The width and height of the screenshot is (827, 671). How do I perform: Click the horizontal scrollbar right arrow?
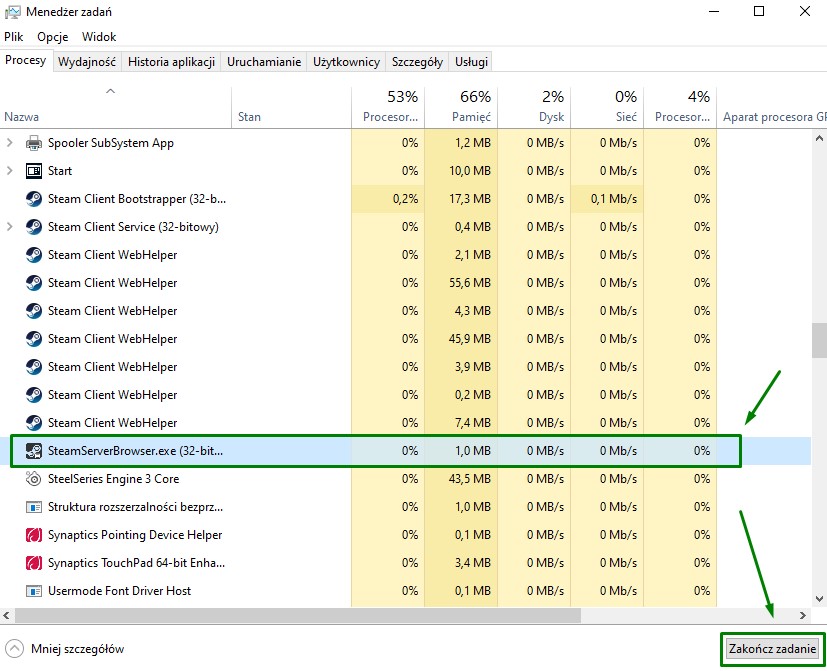coord(803,615)
